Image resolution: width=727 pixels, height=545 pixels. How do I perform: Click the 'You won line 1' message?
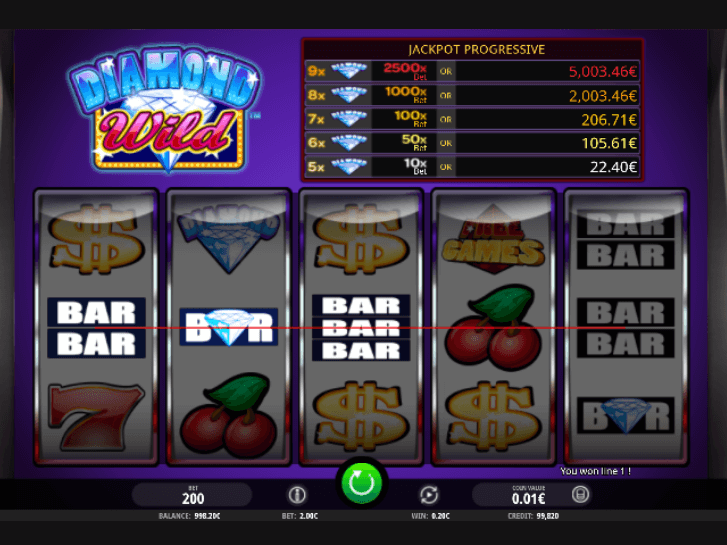(595, 471)
